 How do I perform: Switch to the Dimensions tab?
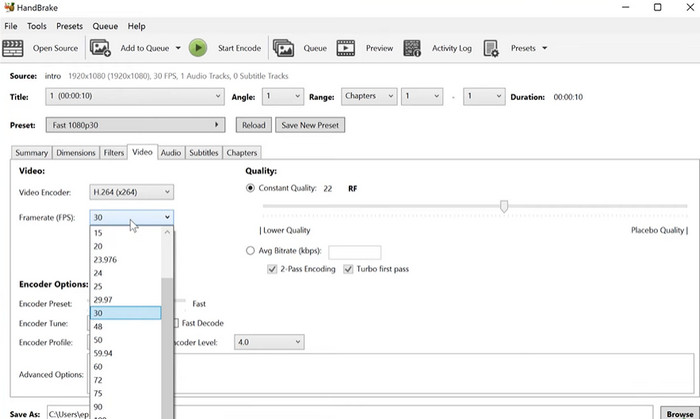pos(75,153)
